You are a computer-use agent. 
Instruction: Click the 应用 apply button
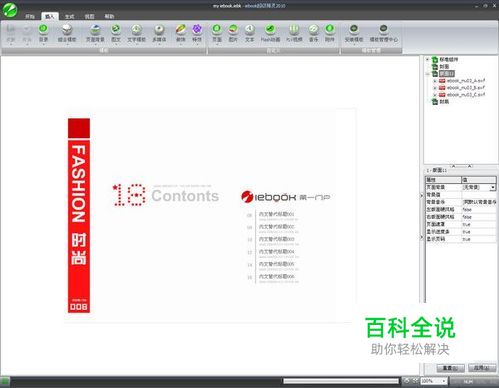coord(482,368)
